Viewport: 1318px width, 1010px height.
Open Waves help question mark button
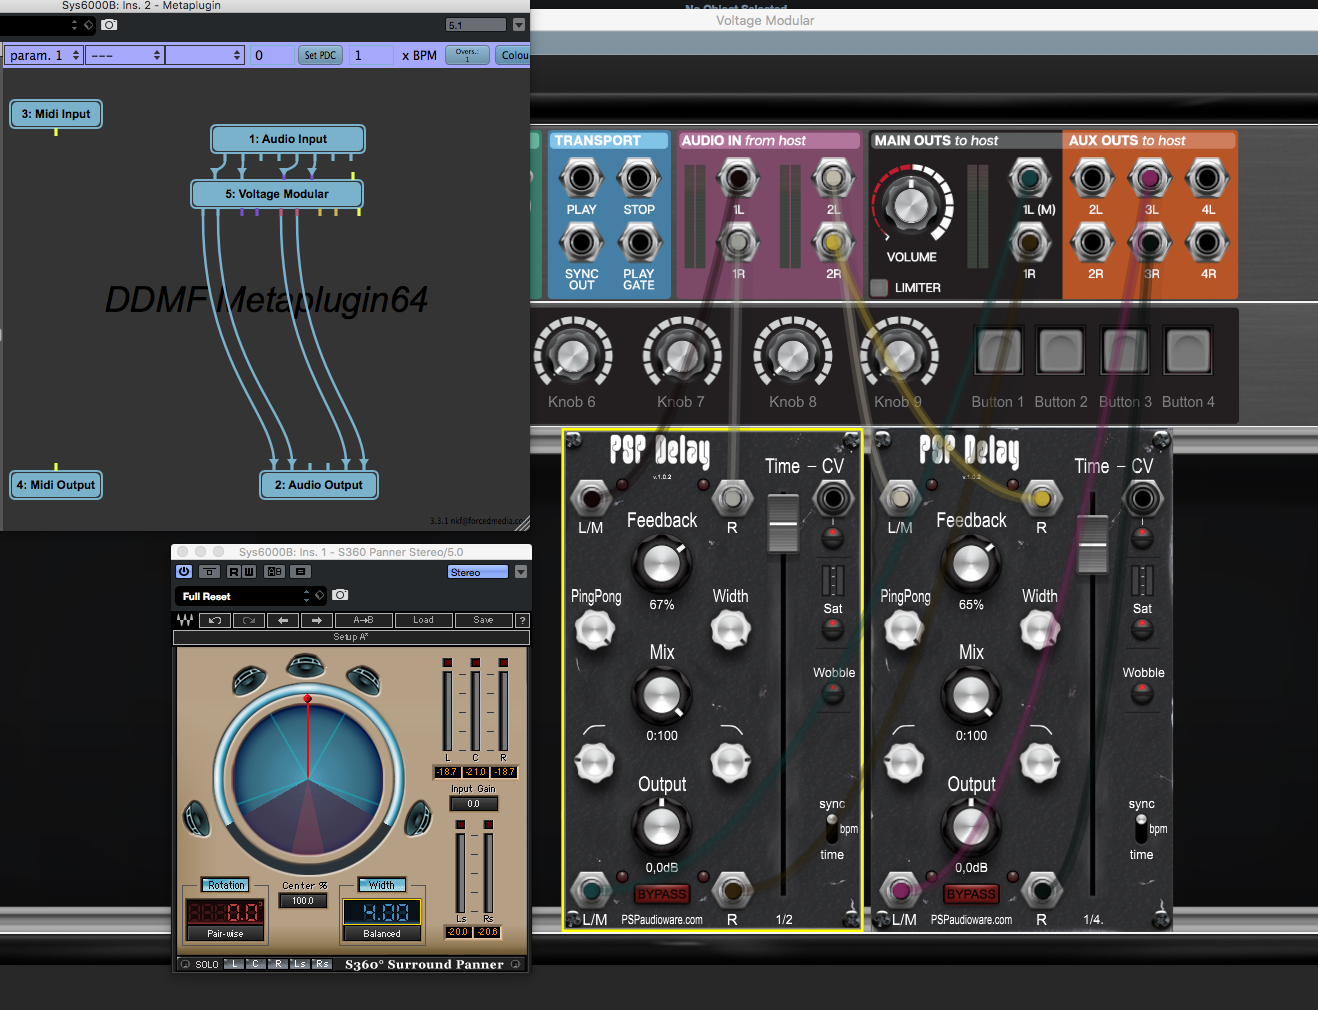pyautogui.click(x=522, y=620)
